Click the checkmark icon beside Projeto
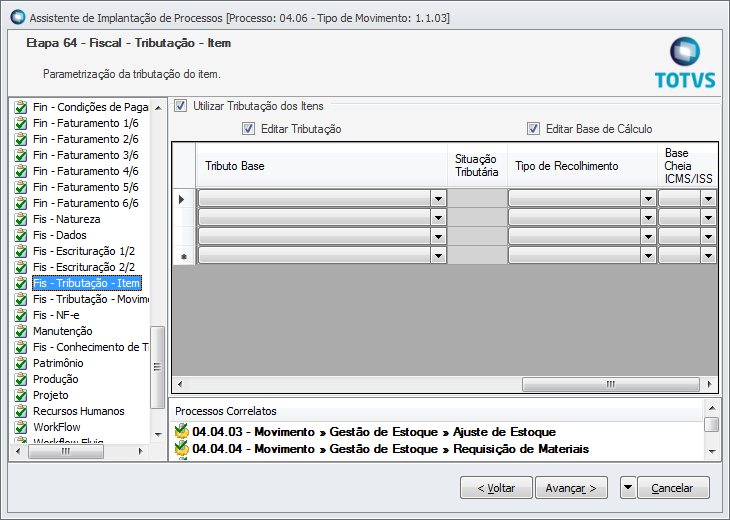 point(20,395)
